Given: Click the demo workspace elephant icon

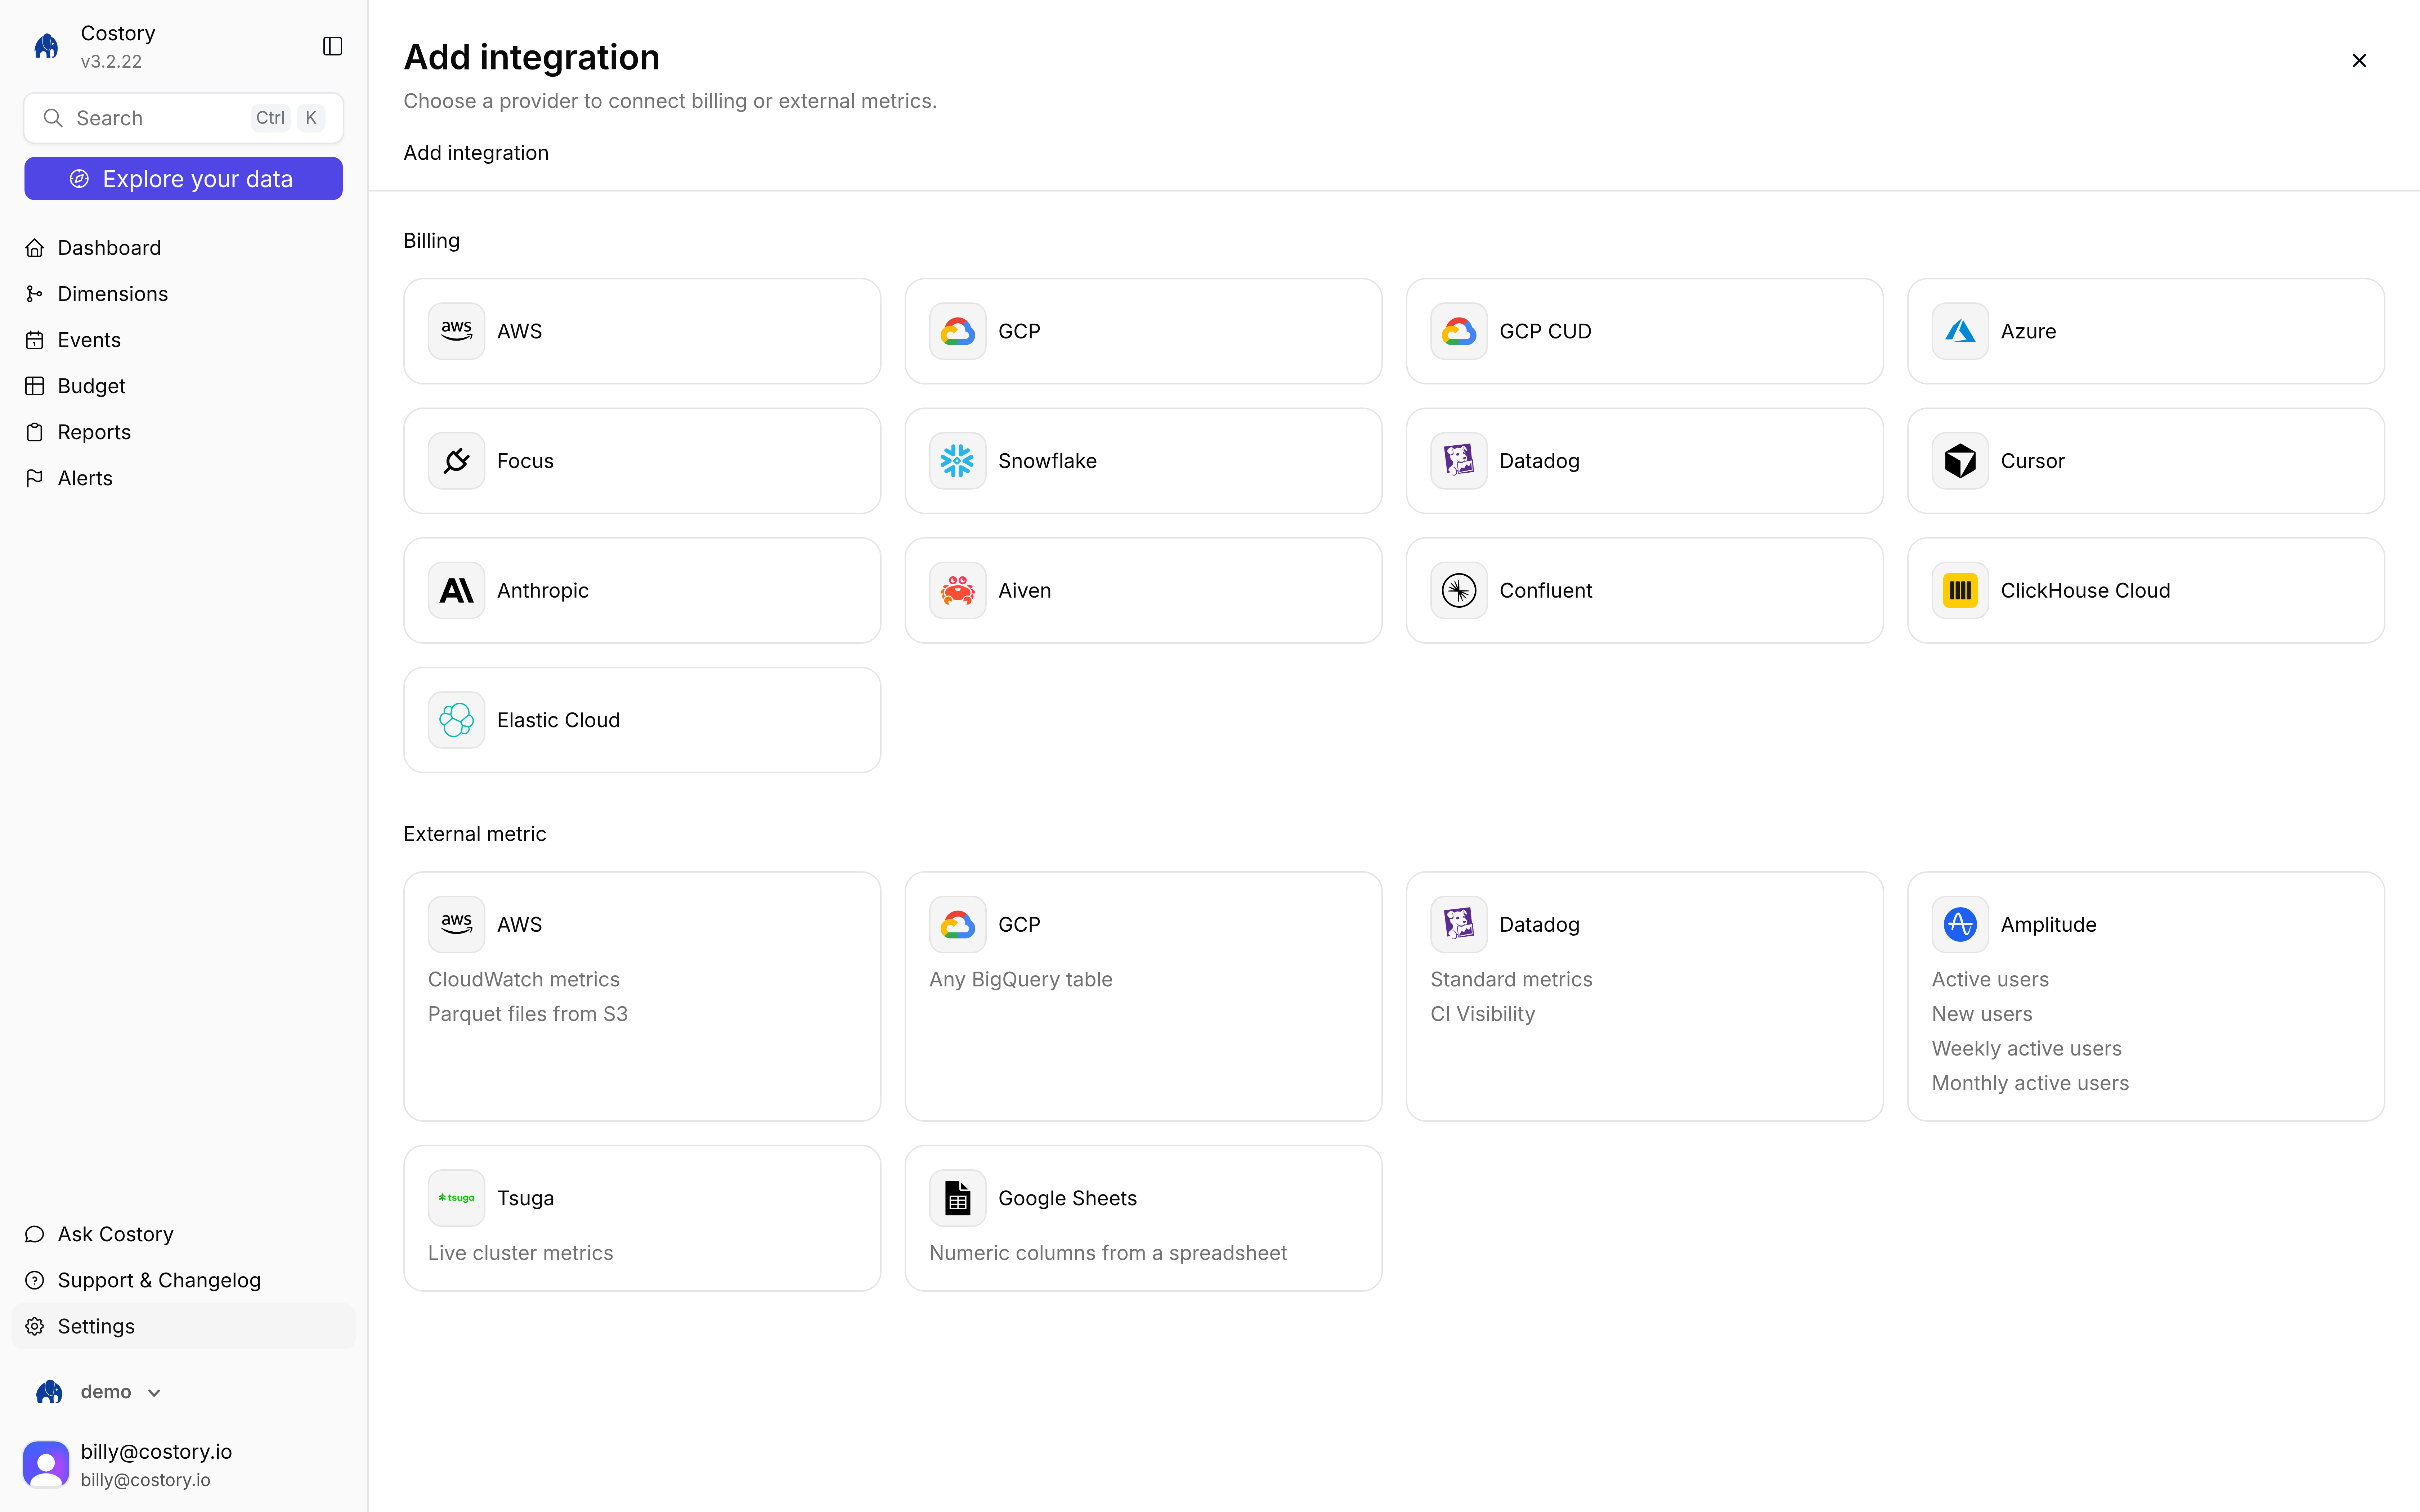Looking at the screenshot, I should click(x=49, y=1392).
